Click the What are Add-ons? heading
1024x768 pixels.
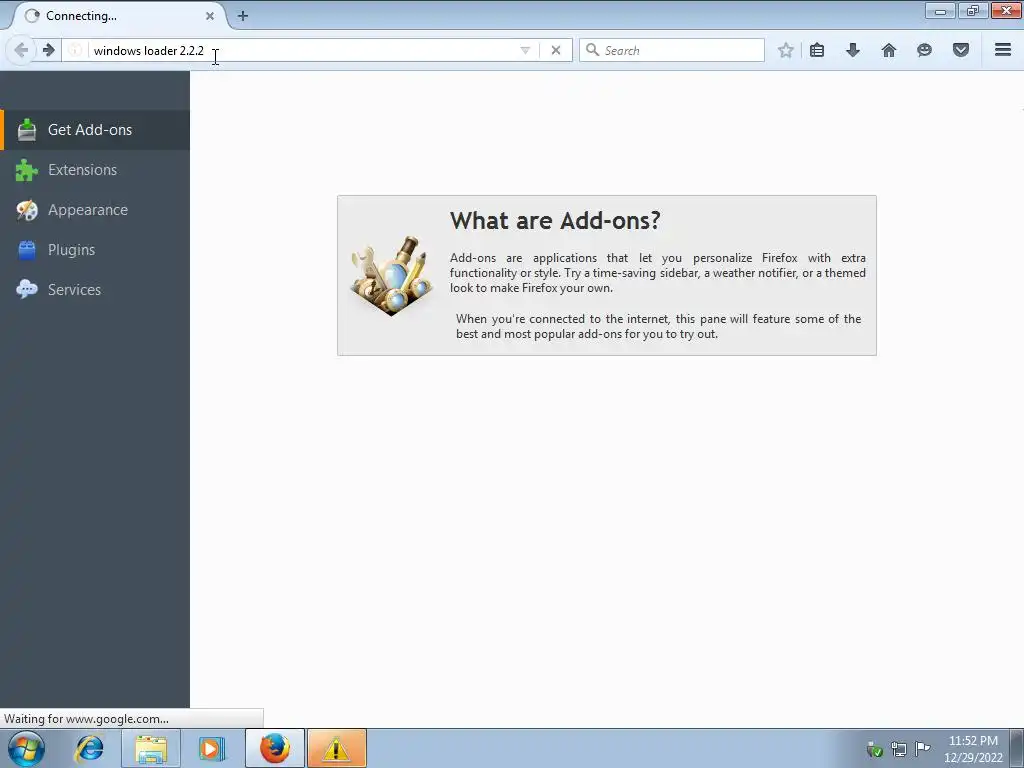point(555,221)
